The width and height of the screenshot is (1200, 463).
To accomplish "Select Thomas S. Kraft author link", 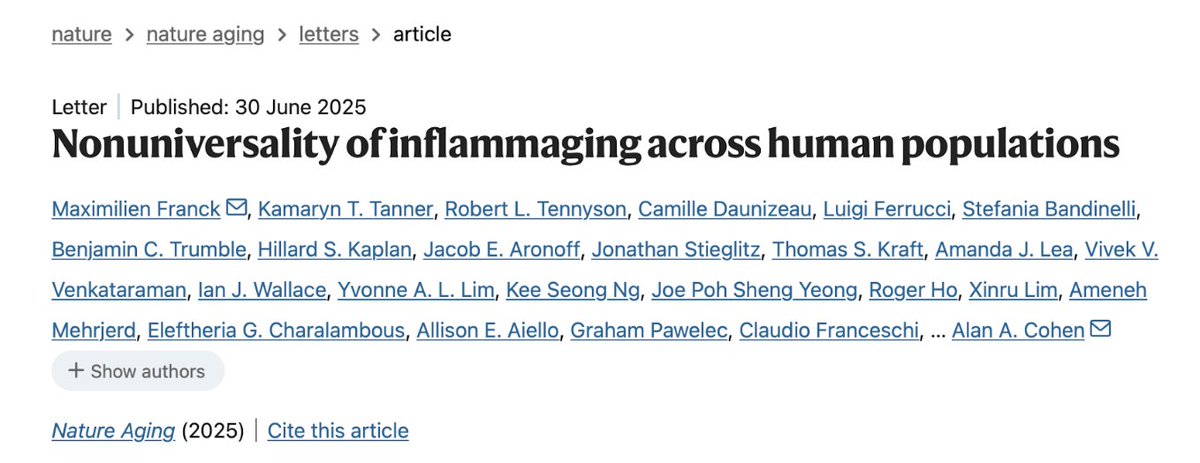I will (848, 250).
